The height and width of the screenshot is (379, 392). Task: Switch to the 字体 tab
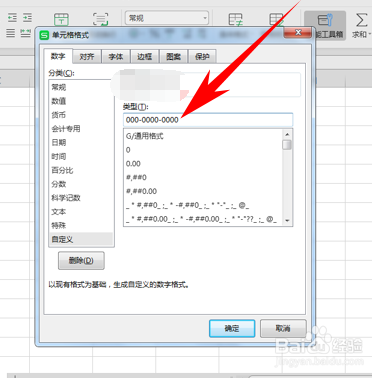point(116,57)
